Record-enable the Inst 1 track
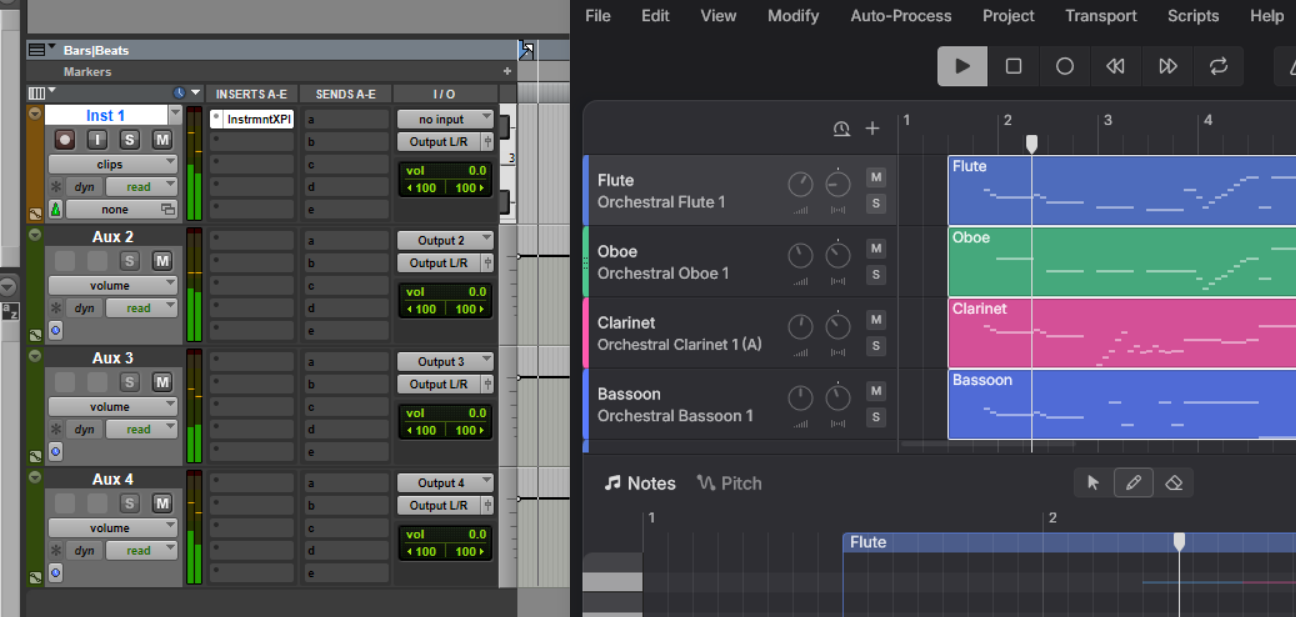The width and height of the screenshot is (1296, 617). 65,140
